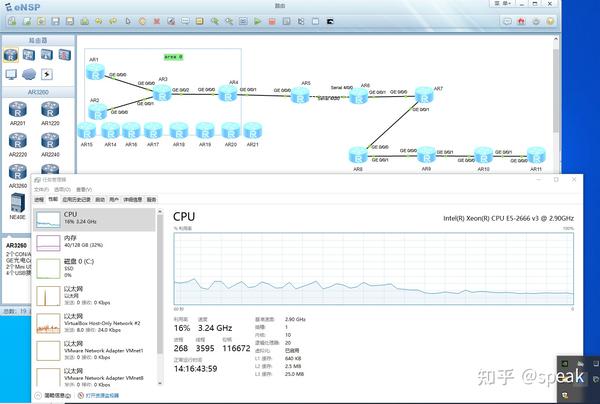Image resolution: width=600 pixels, height=404 pixels.
Task: Print the topology using printer icon
Action: tap(84, 21)
